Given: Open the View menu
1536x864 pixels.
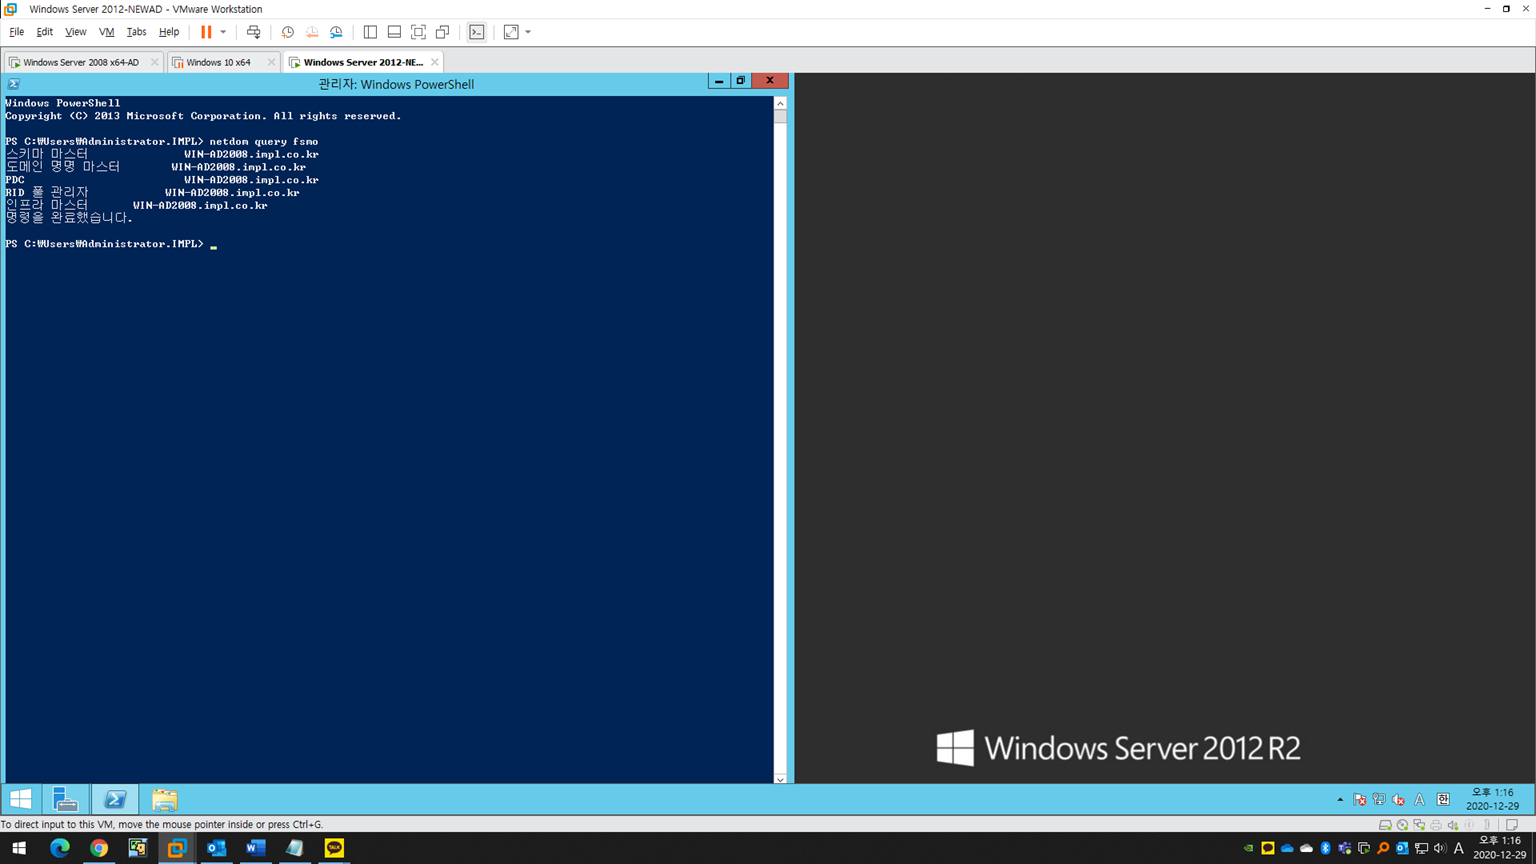Looking at the screenshot, I should [75, 32].
